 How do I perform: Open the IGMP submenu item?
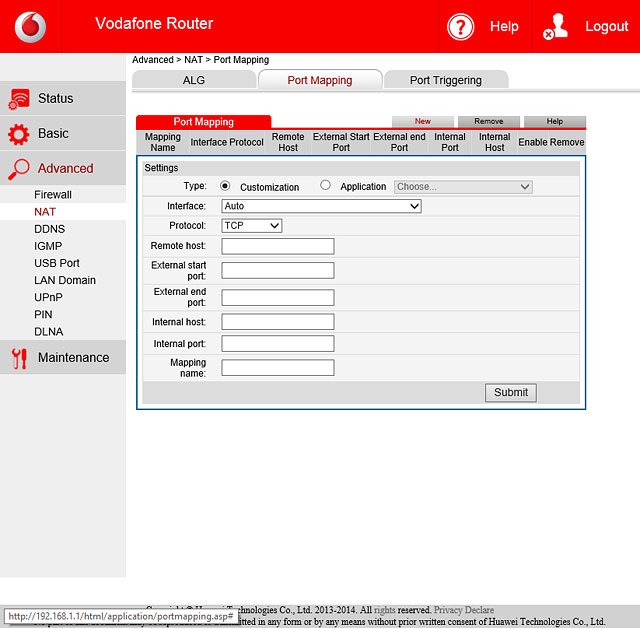pyautogui.click(x=48, y=246)
